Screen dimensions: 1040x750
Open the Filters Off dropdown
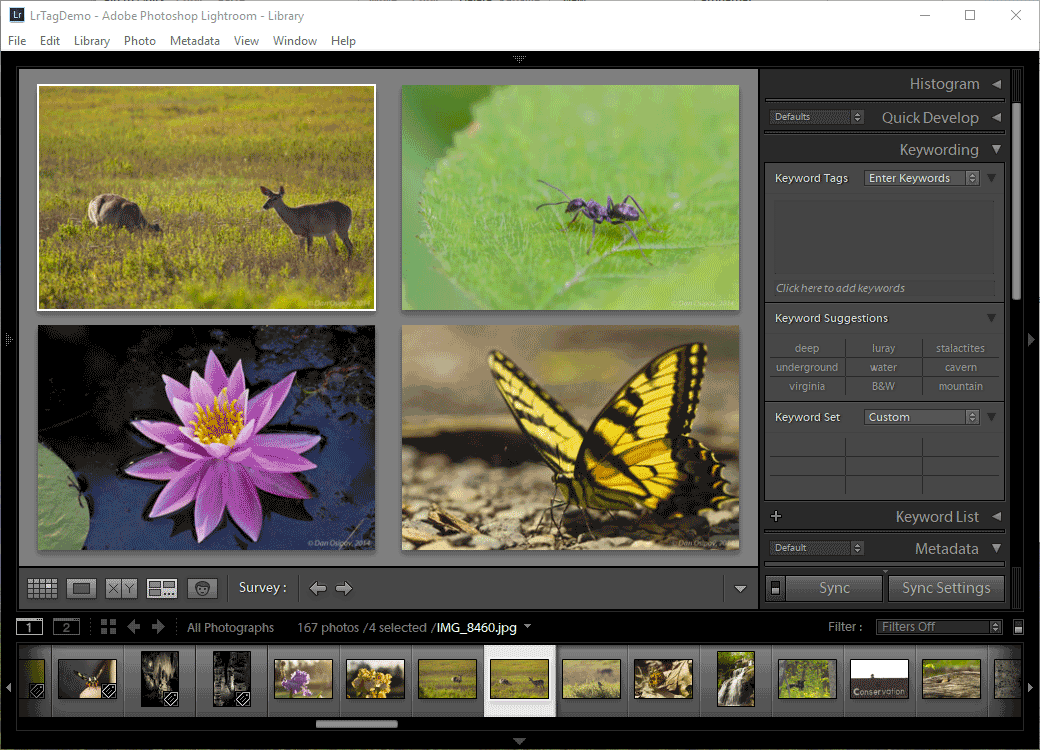click(x=939, y=627)
